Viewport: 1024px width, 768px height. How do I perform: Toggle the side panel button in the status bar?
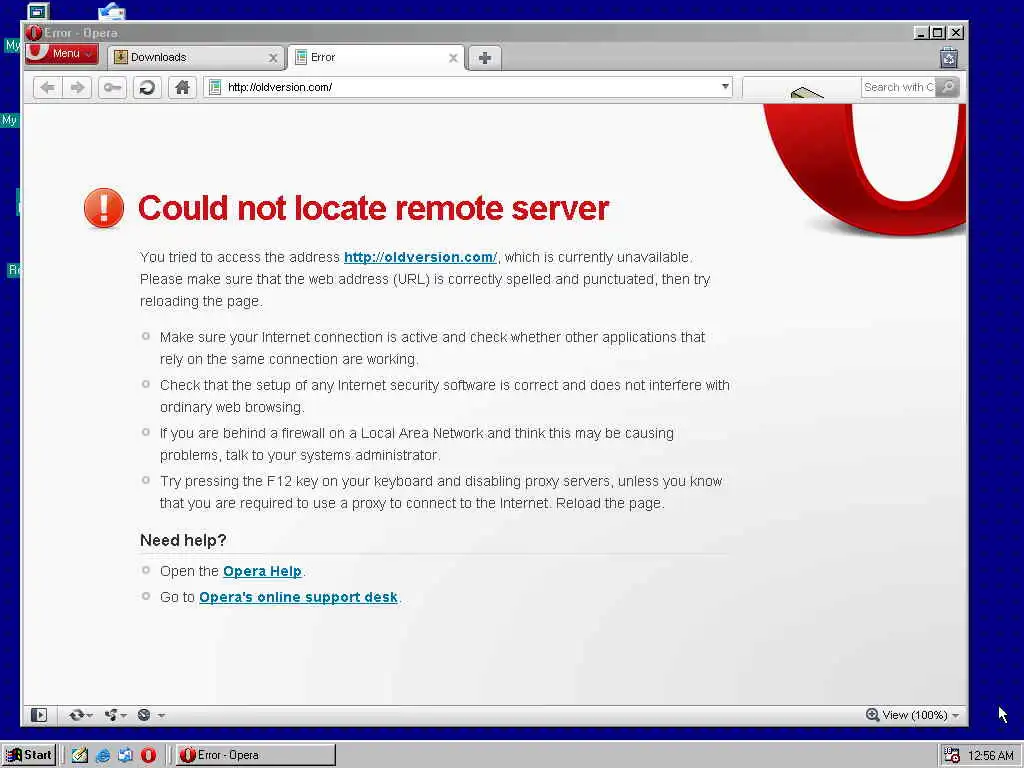(39, 715)
